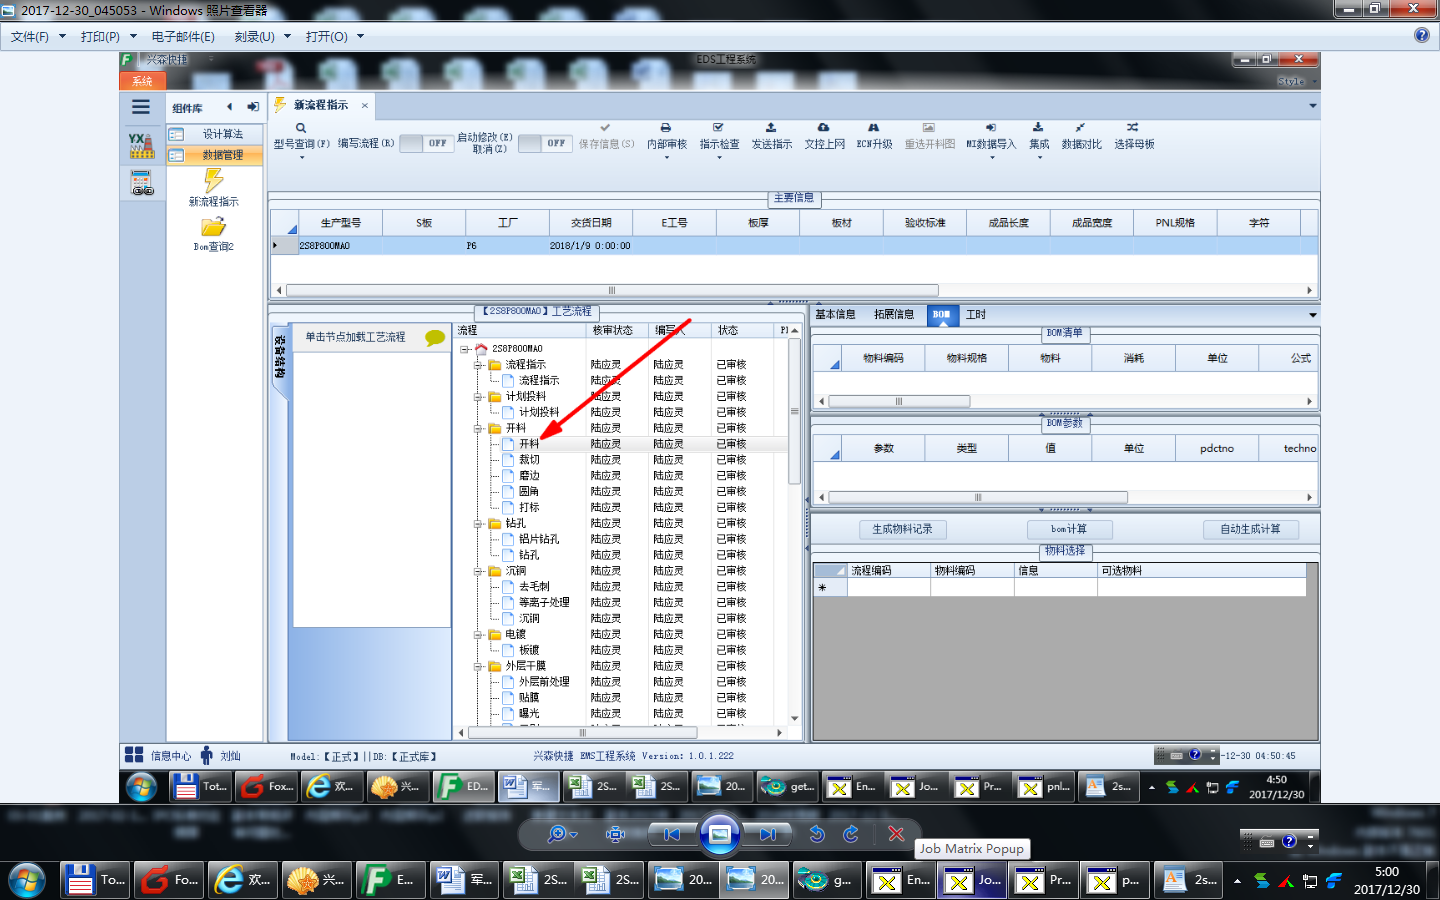1440x900 pixels.
Task: Collapse the 电镀 folder node
Action: click(478, 634)
